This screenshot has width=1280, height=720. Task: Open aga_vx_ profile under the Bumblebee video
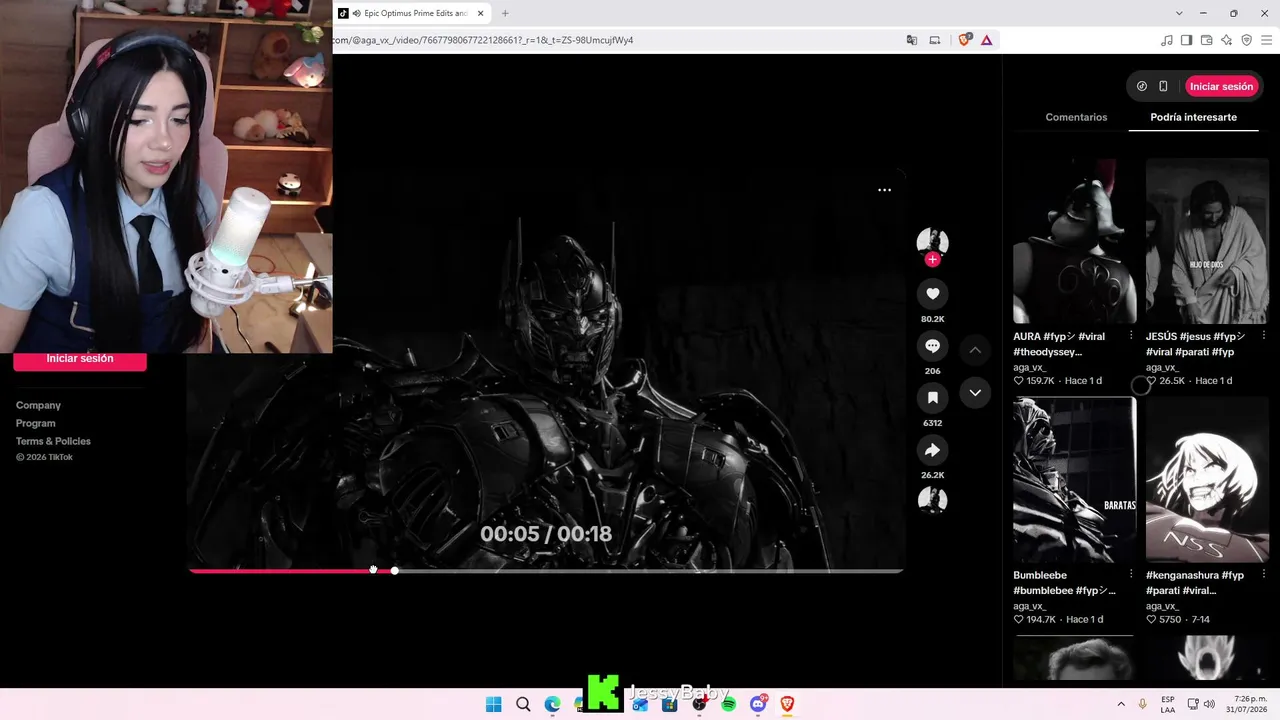pos(1029,606)
